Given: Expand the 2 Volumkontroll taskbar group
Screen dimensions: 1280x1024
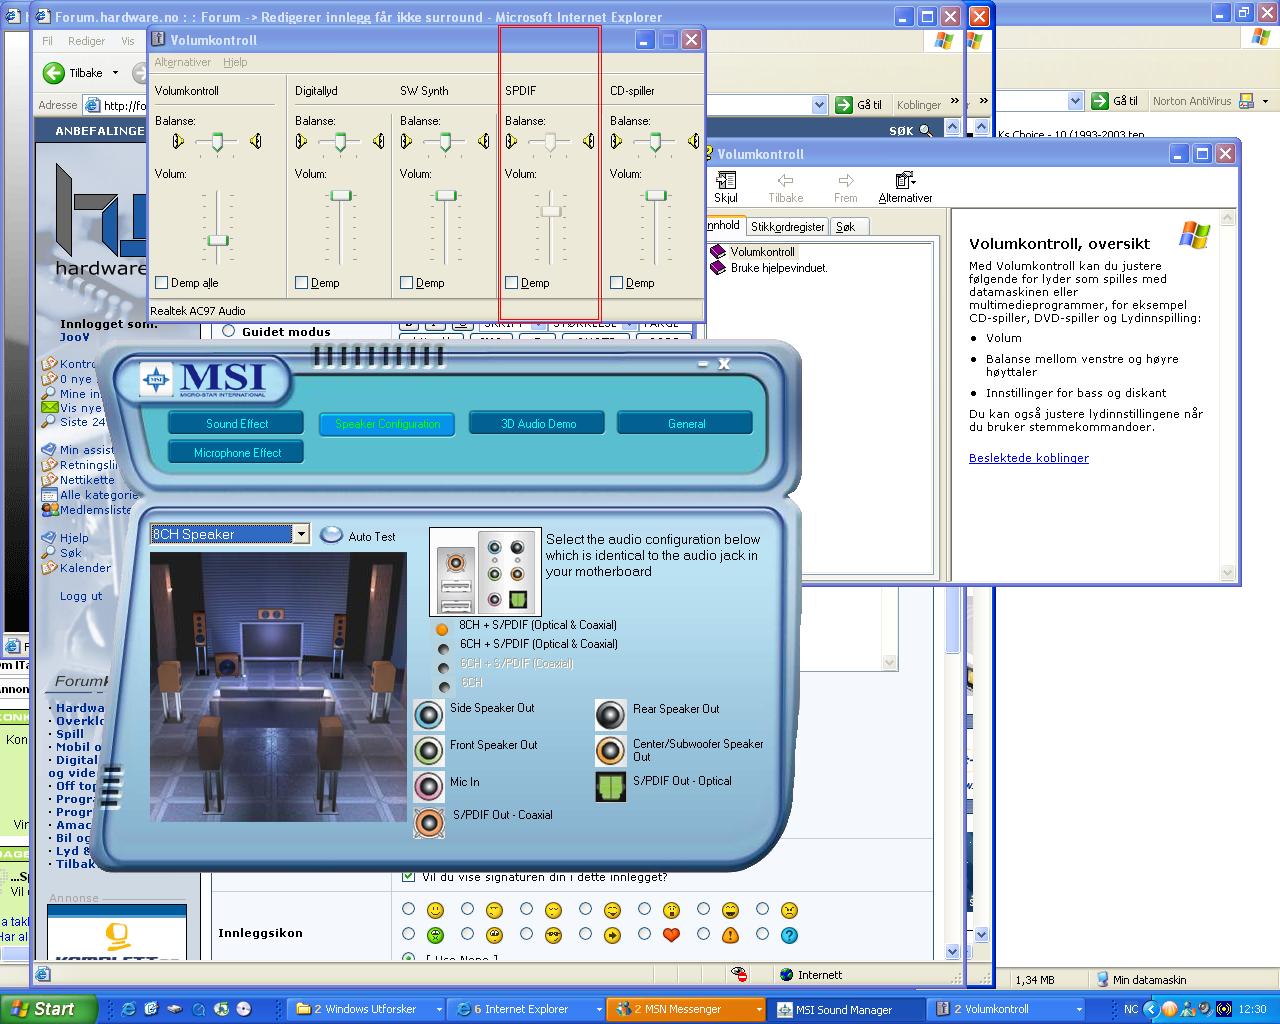Looking at the screenshot, I should click(1079, 1010).
